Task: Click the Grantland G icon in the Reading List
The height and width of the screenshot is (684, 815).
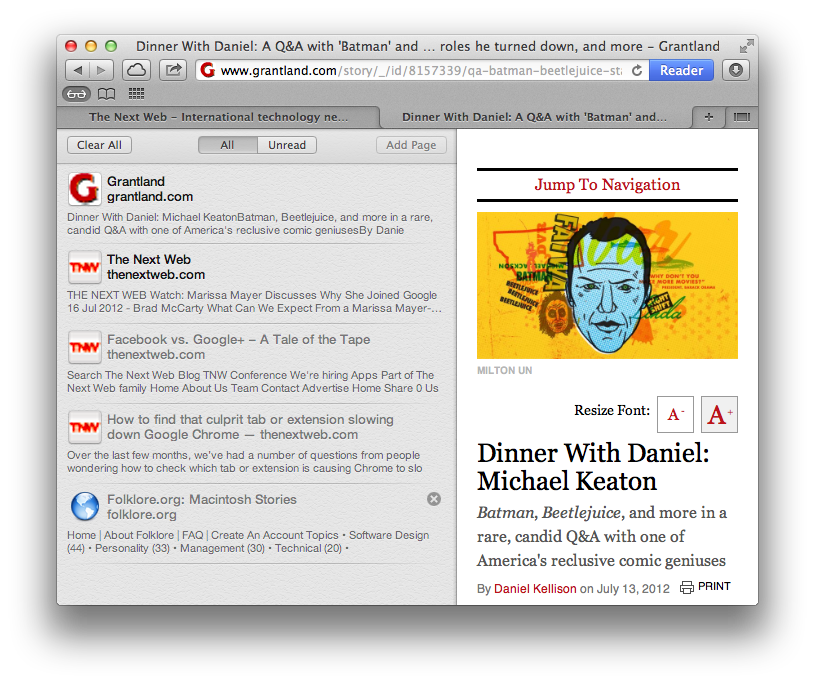Action: (84, 189)
